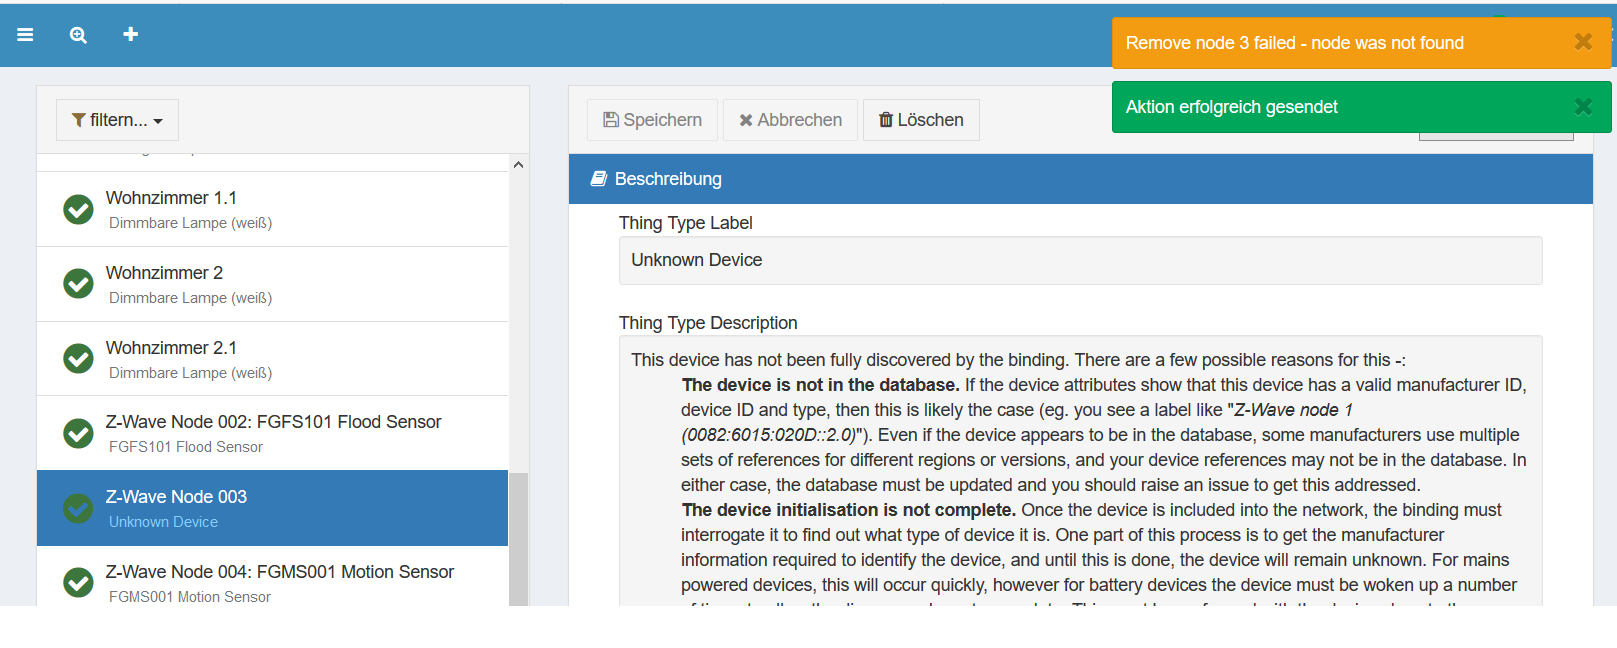Screen dimensions: 1617x648
Task: Click the status check icon for Wohnzimmer 2.1
Action: point(78,358)
